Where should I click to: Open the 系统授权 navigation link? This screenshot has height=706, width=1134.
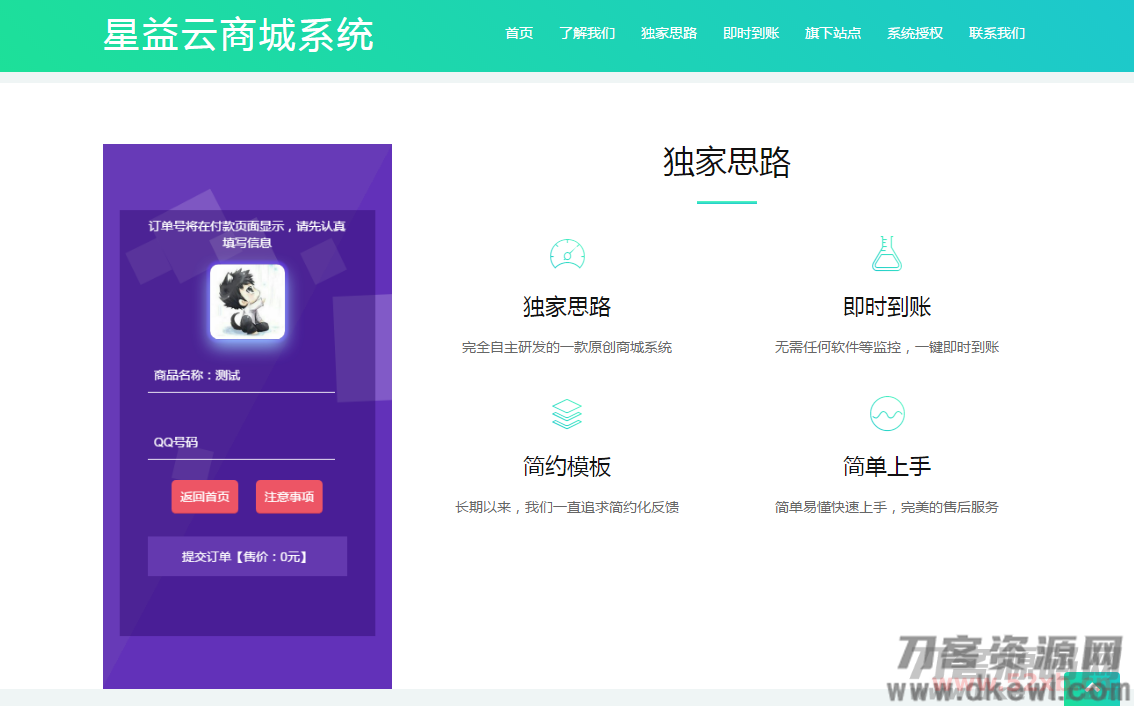coord(915,33)
